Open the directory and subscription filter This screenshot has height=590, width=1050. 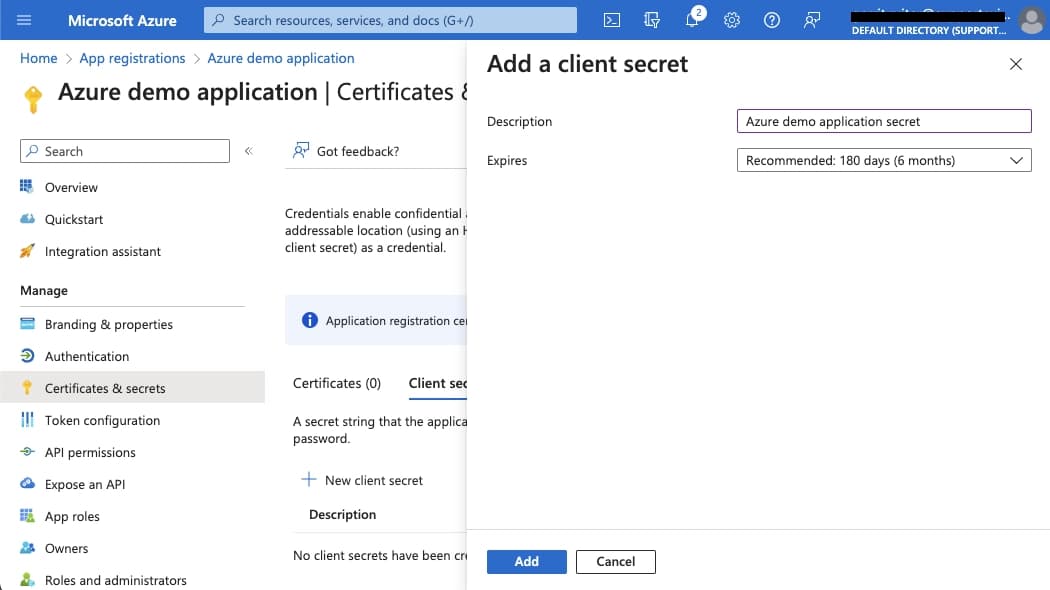652,20
